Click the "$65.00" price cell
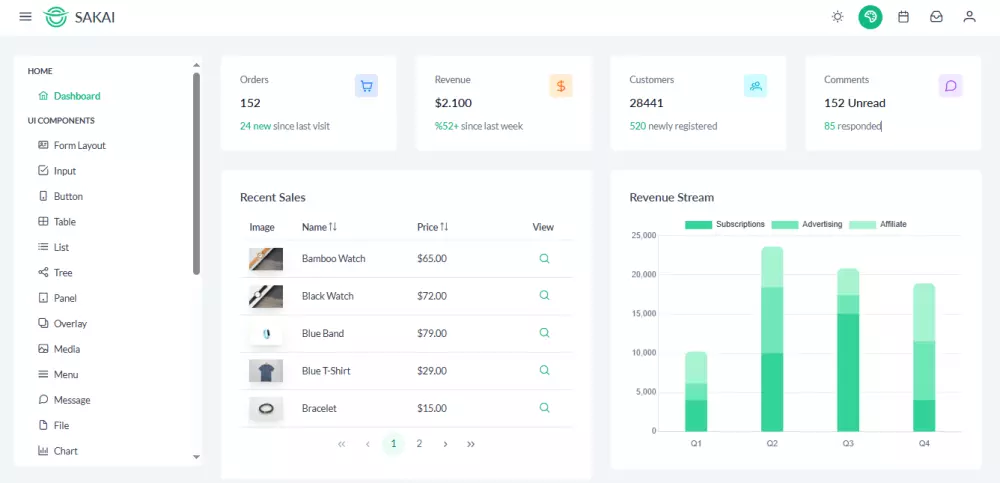The image size is (1000, 483). [x=432, y=258]
